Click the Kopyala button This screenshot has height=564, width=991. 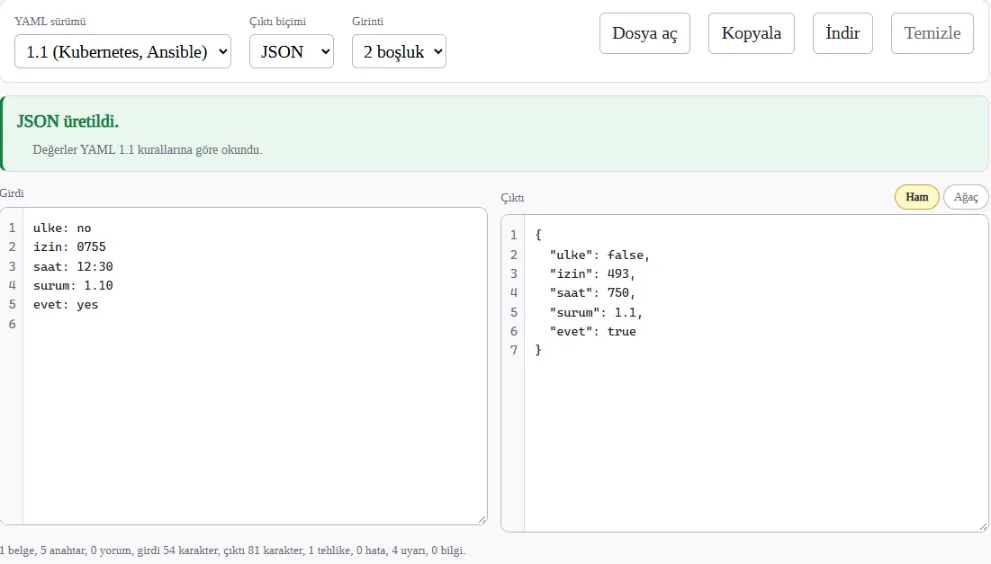point(751,33)
